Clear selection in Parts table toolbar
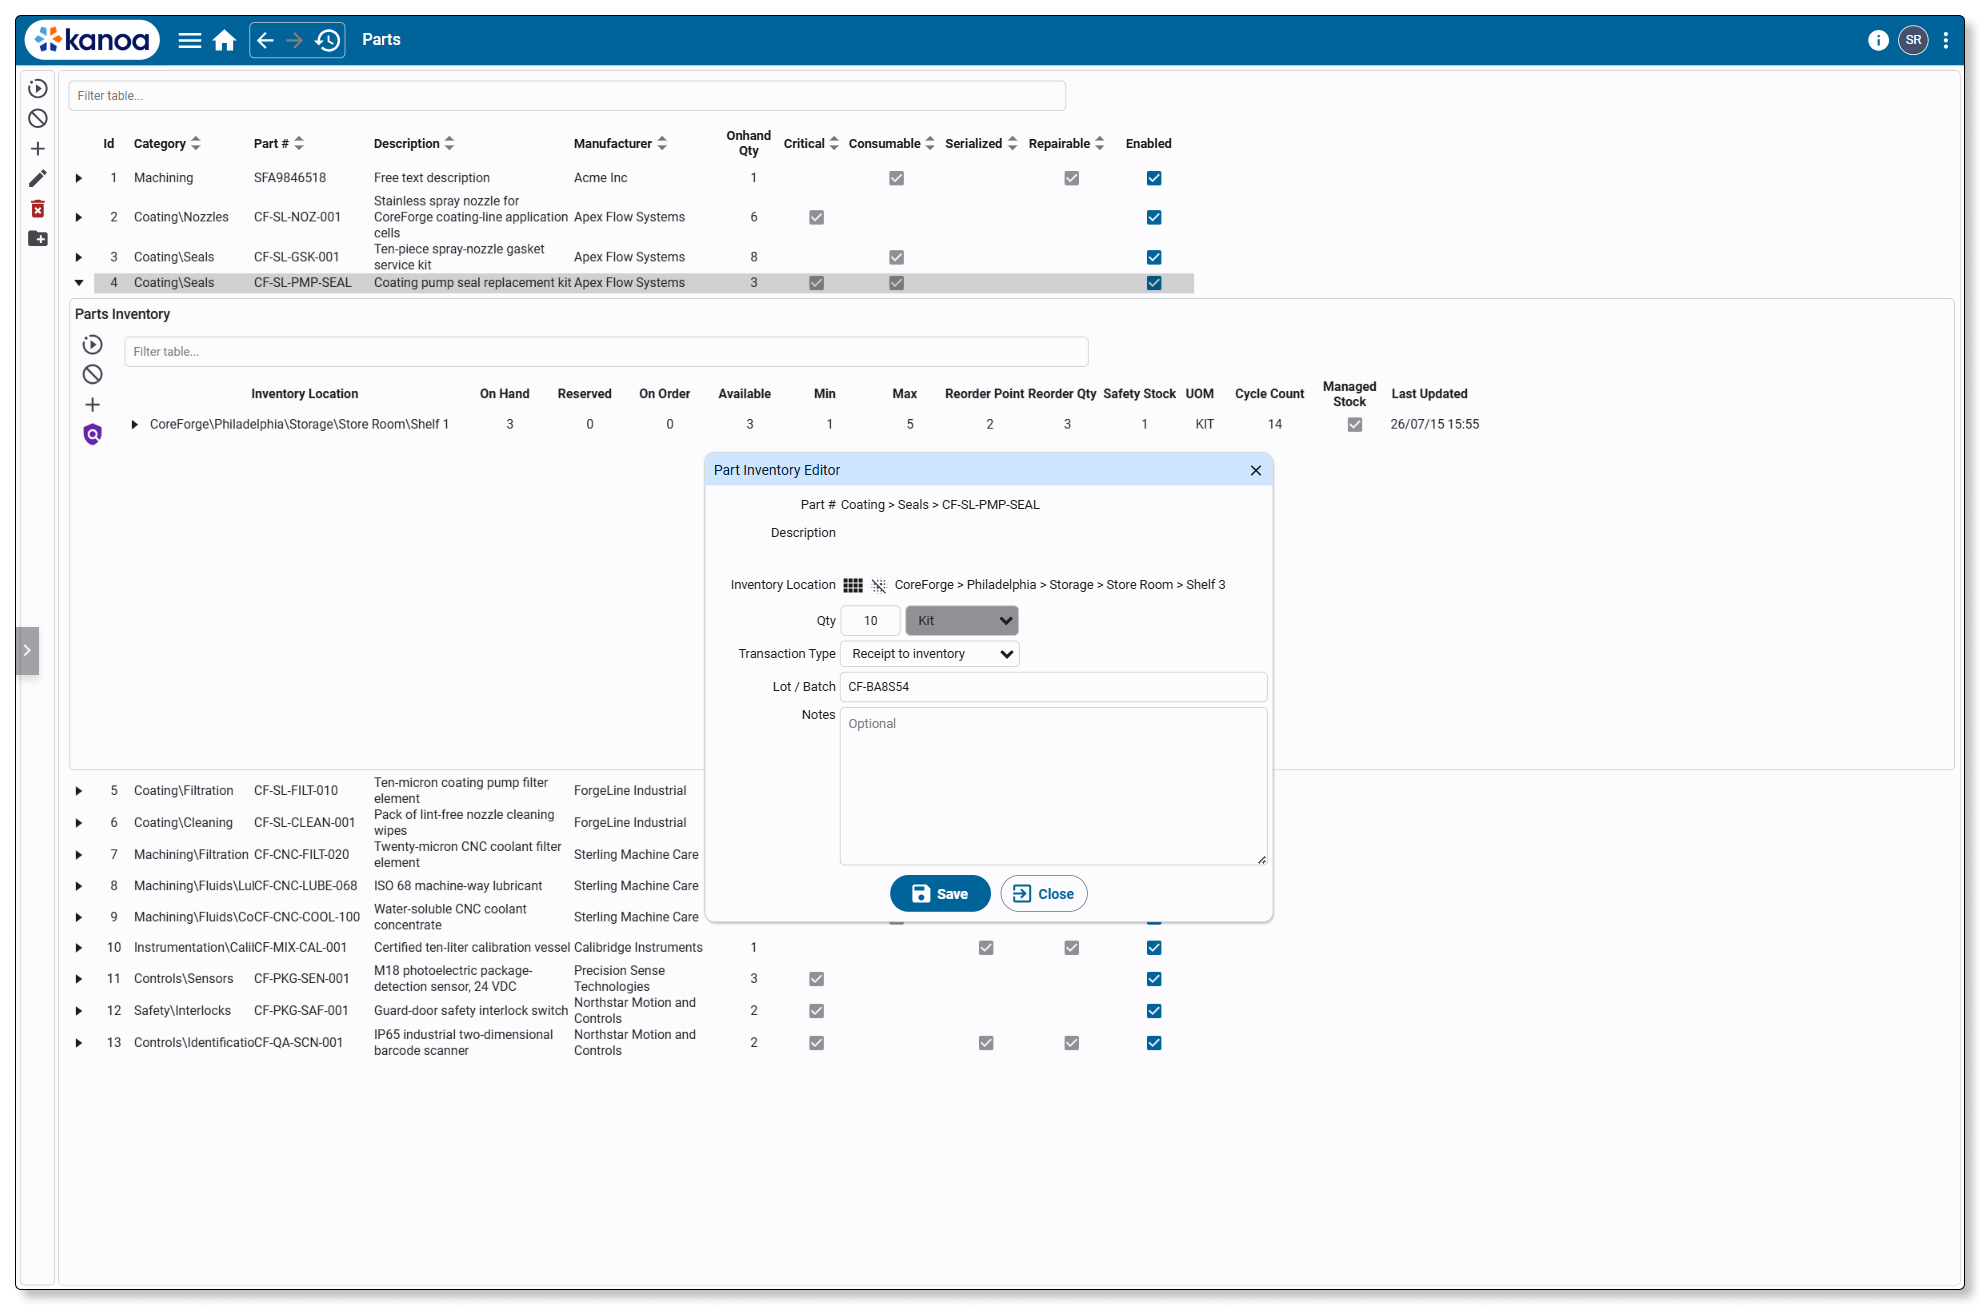This screenshot has height=1305, width=1980. [38, 118]
